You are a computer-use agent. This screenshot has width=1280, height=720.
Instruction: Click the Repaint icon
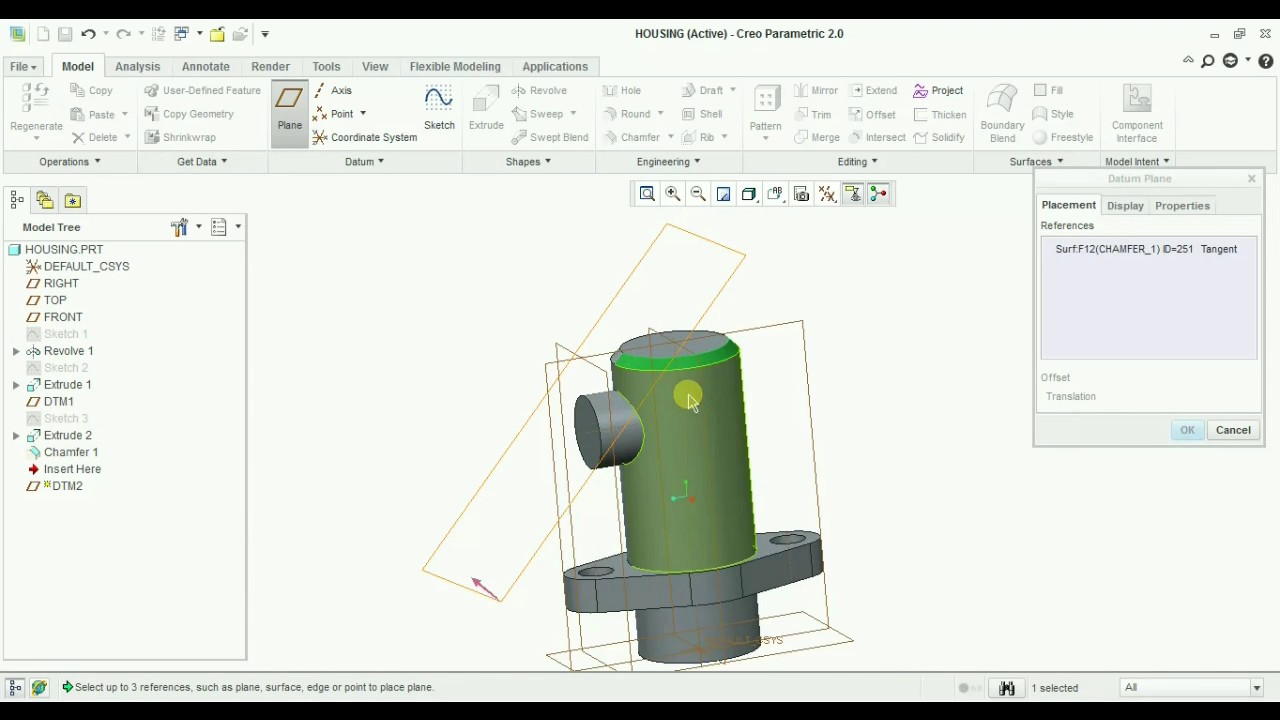(724, 194)
